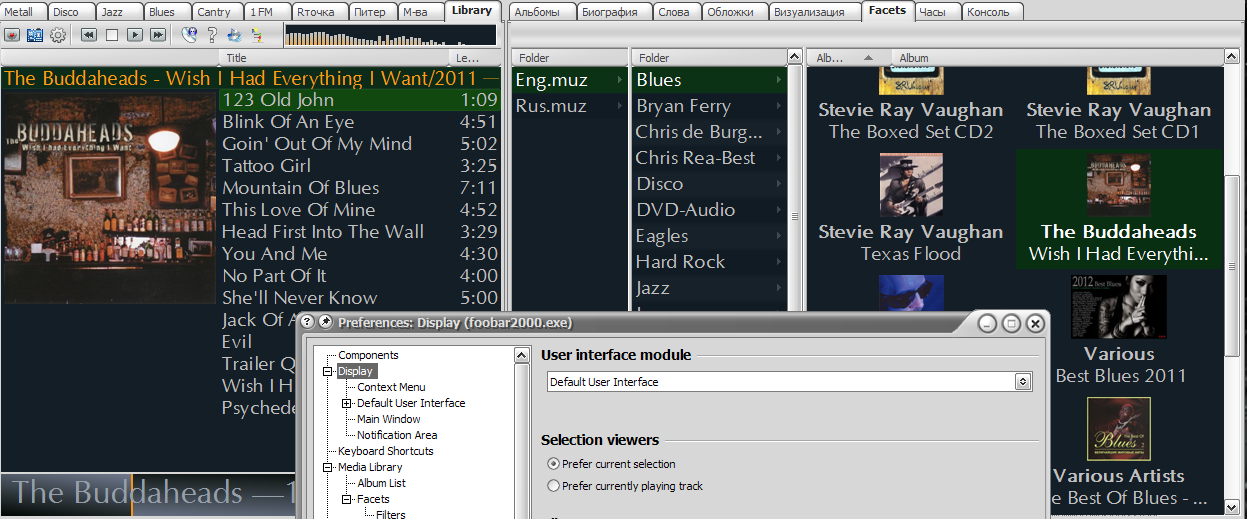This screenshot has height=519, width=1247.
Task: Select track 'Blink Of An Eye'
Action: click(359, 122)
